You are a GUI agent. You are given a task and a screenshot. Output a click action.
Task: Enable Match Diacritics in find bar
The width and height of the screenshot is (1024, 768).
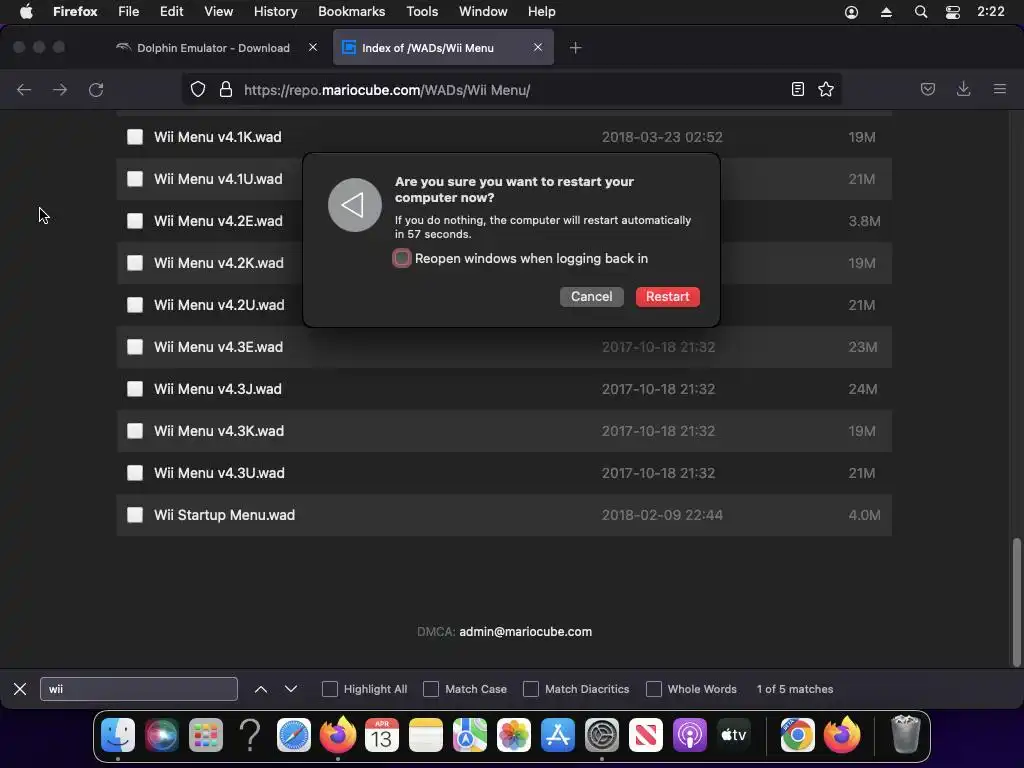[531, 689]
